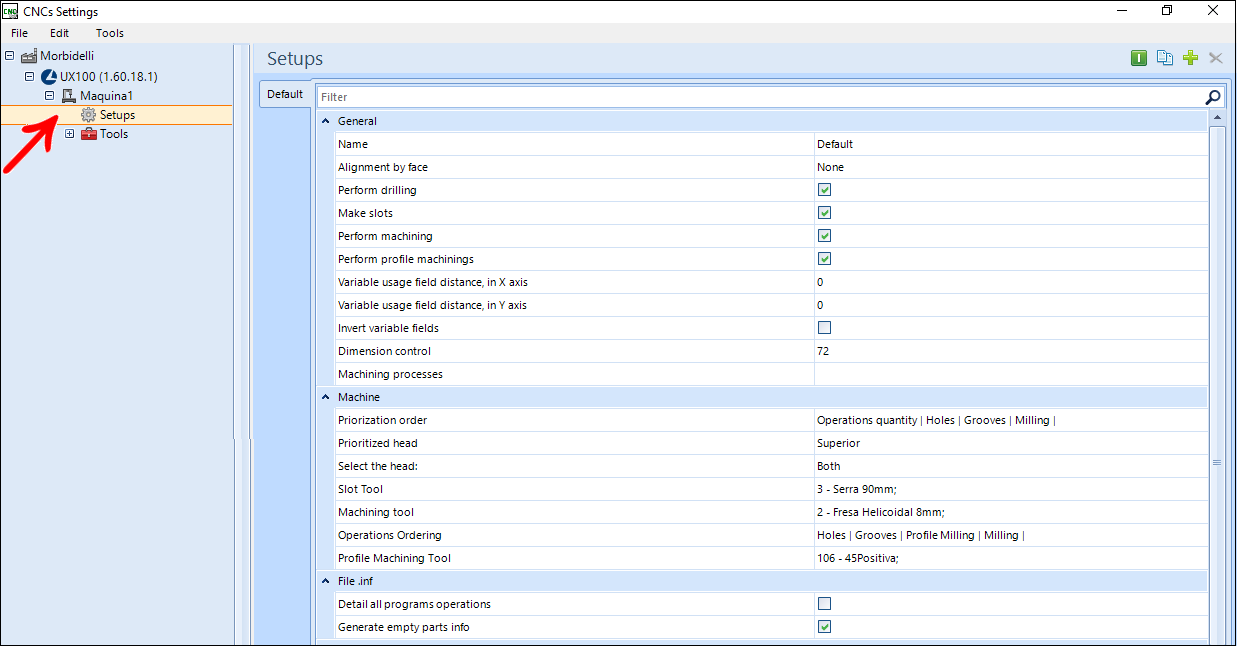Click the UX100 blue round icon
1237x646 pixels.
[49, 76]
